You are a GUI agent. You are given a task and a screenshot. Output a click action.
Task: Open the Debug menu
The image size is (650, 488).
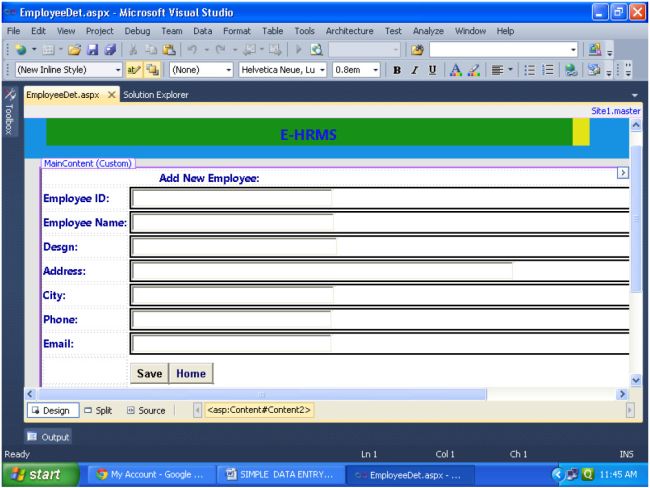pos(137,31)
